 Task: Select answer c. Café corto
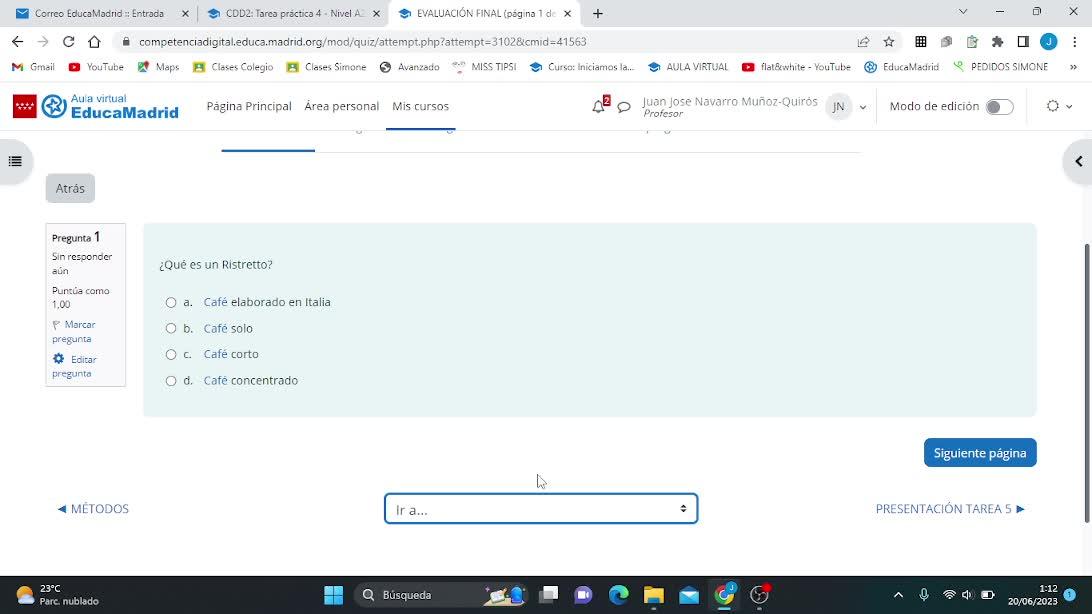click(171, 354)
